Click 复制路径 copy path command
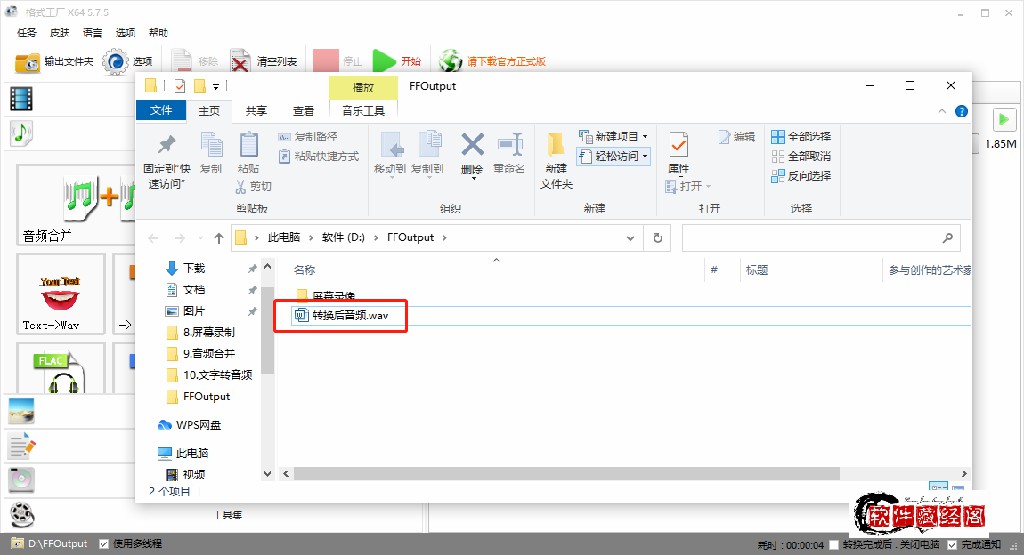The height and width of the screenshot is (555, 1024). tap(308, 136)
